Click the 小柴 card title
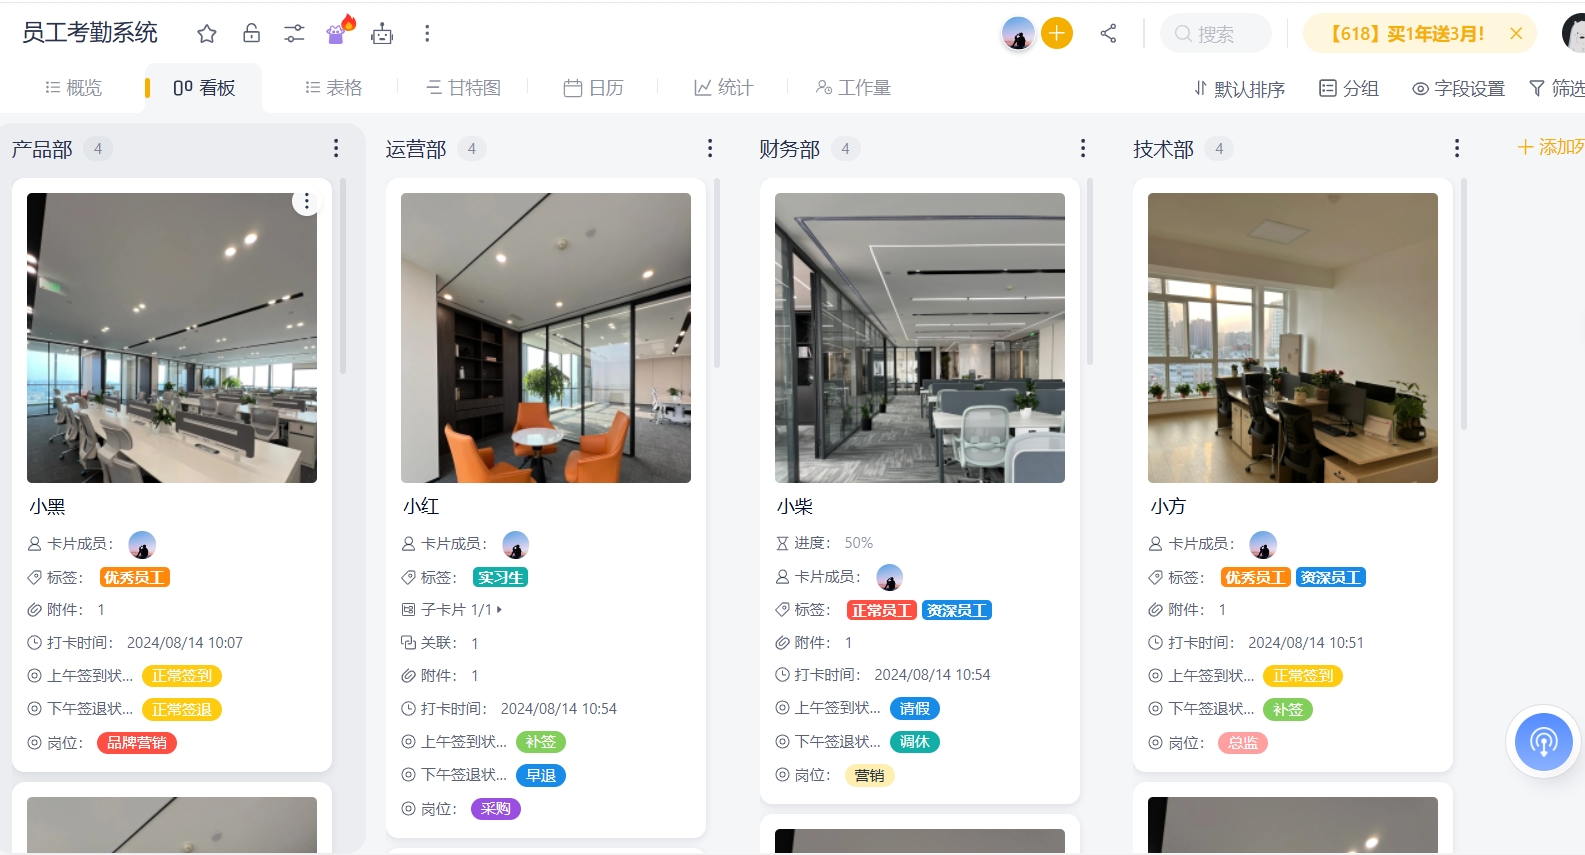The image size is (1585, 855). 795,507
